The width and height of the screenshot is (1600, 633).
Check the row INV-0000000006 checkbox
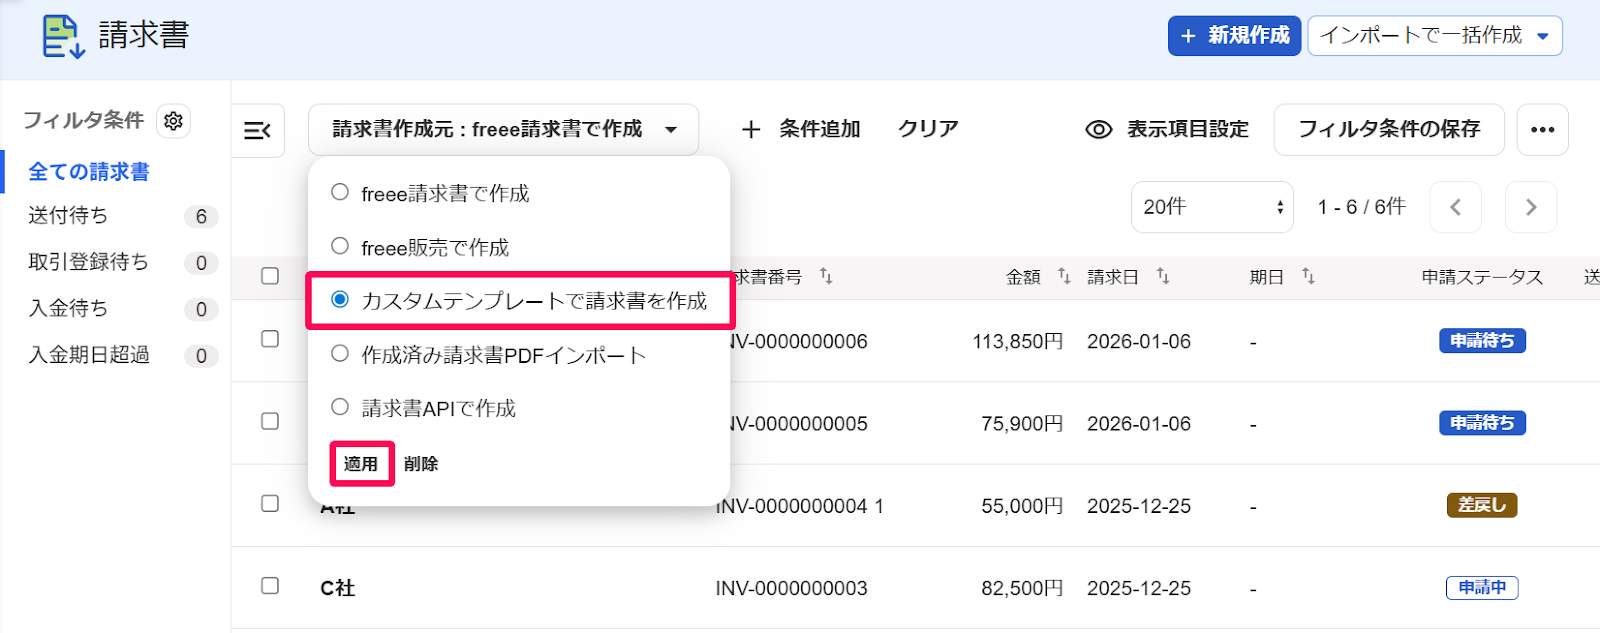[270, 339]
